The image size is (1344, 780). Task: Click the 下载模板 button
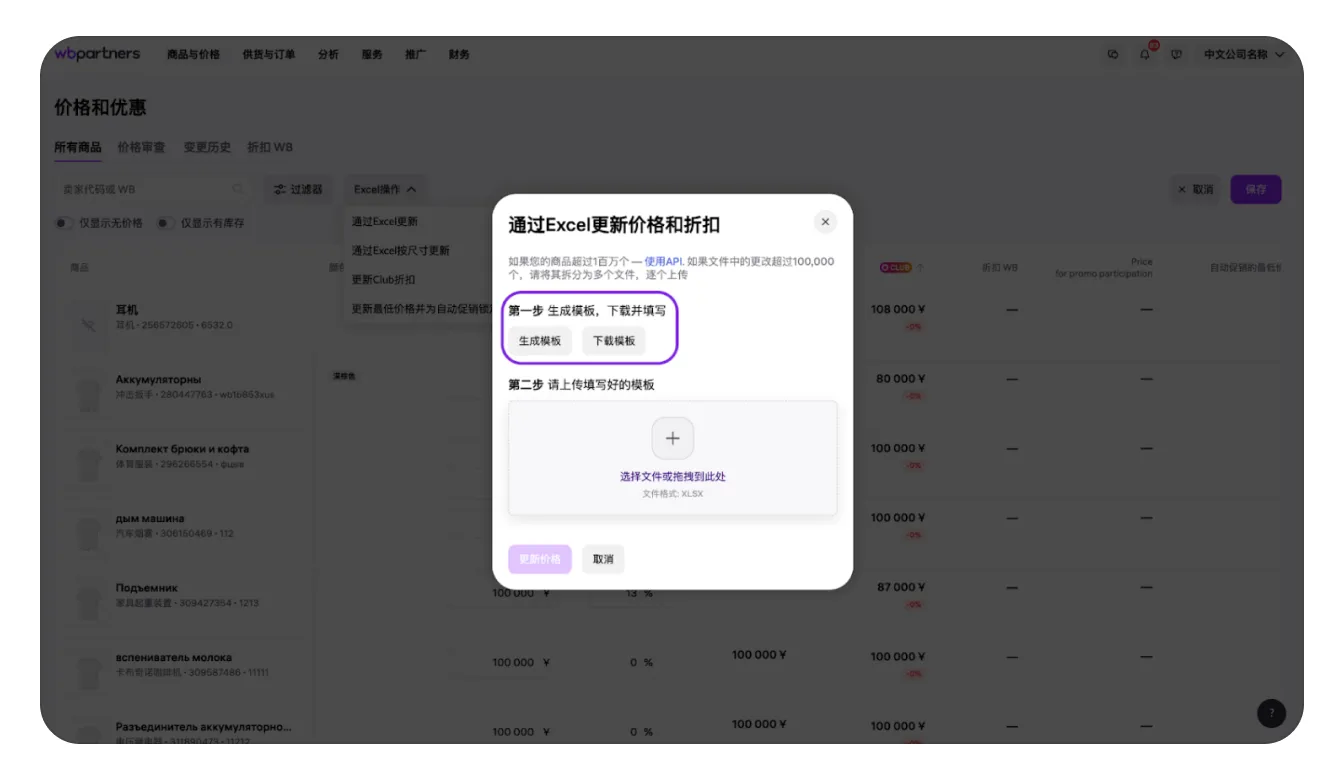[x=614, y=341]
